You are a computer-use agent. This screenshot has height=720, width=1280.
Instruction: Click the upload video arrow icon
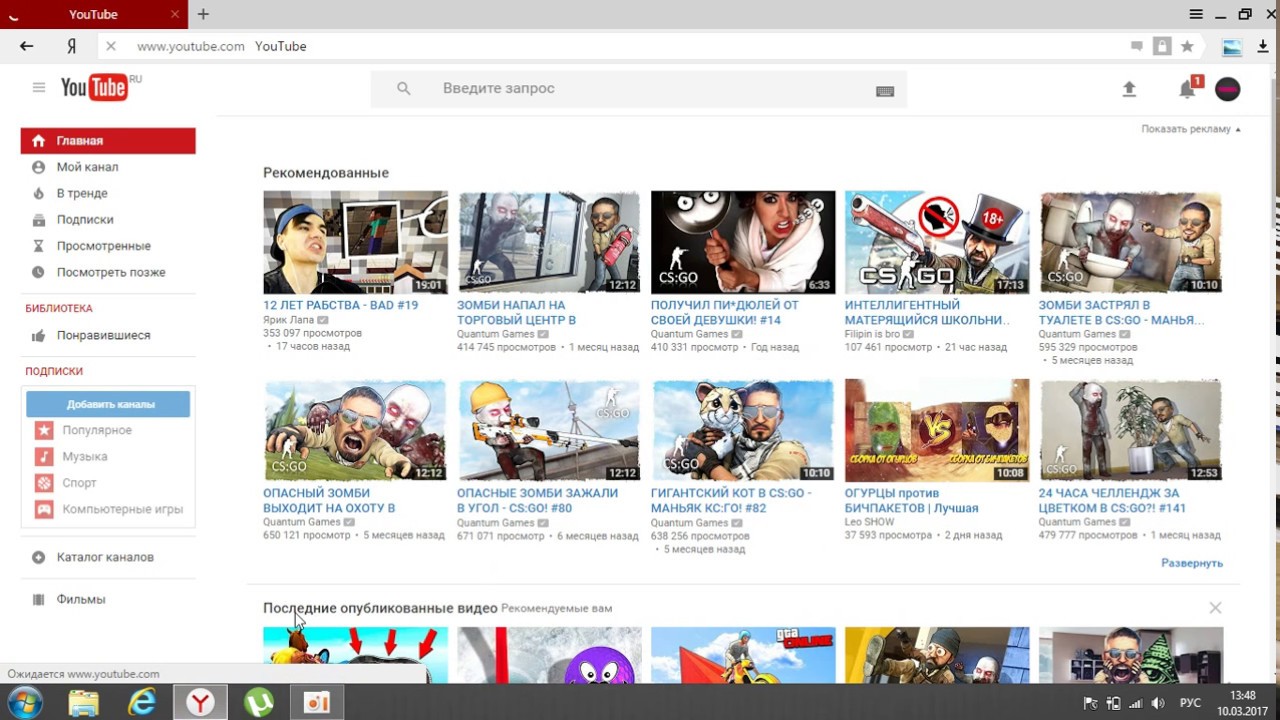(1129, 89)
